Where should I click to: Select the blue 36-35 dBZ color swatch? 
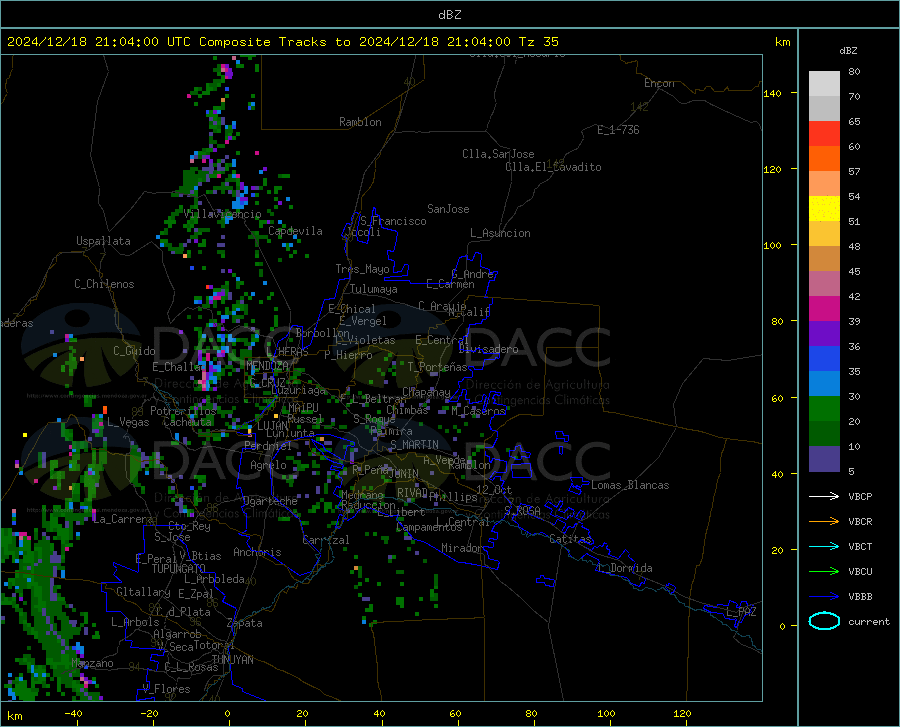pyautogui.click(x=824, y=359)
